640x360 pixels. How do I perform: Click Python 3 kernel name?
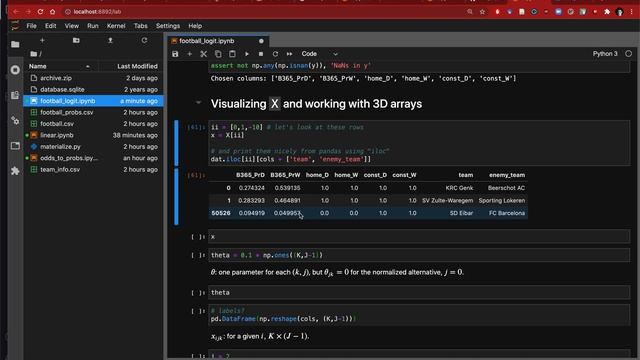tap(605, 54)
